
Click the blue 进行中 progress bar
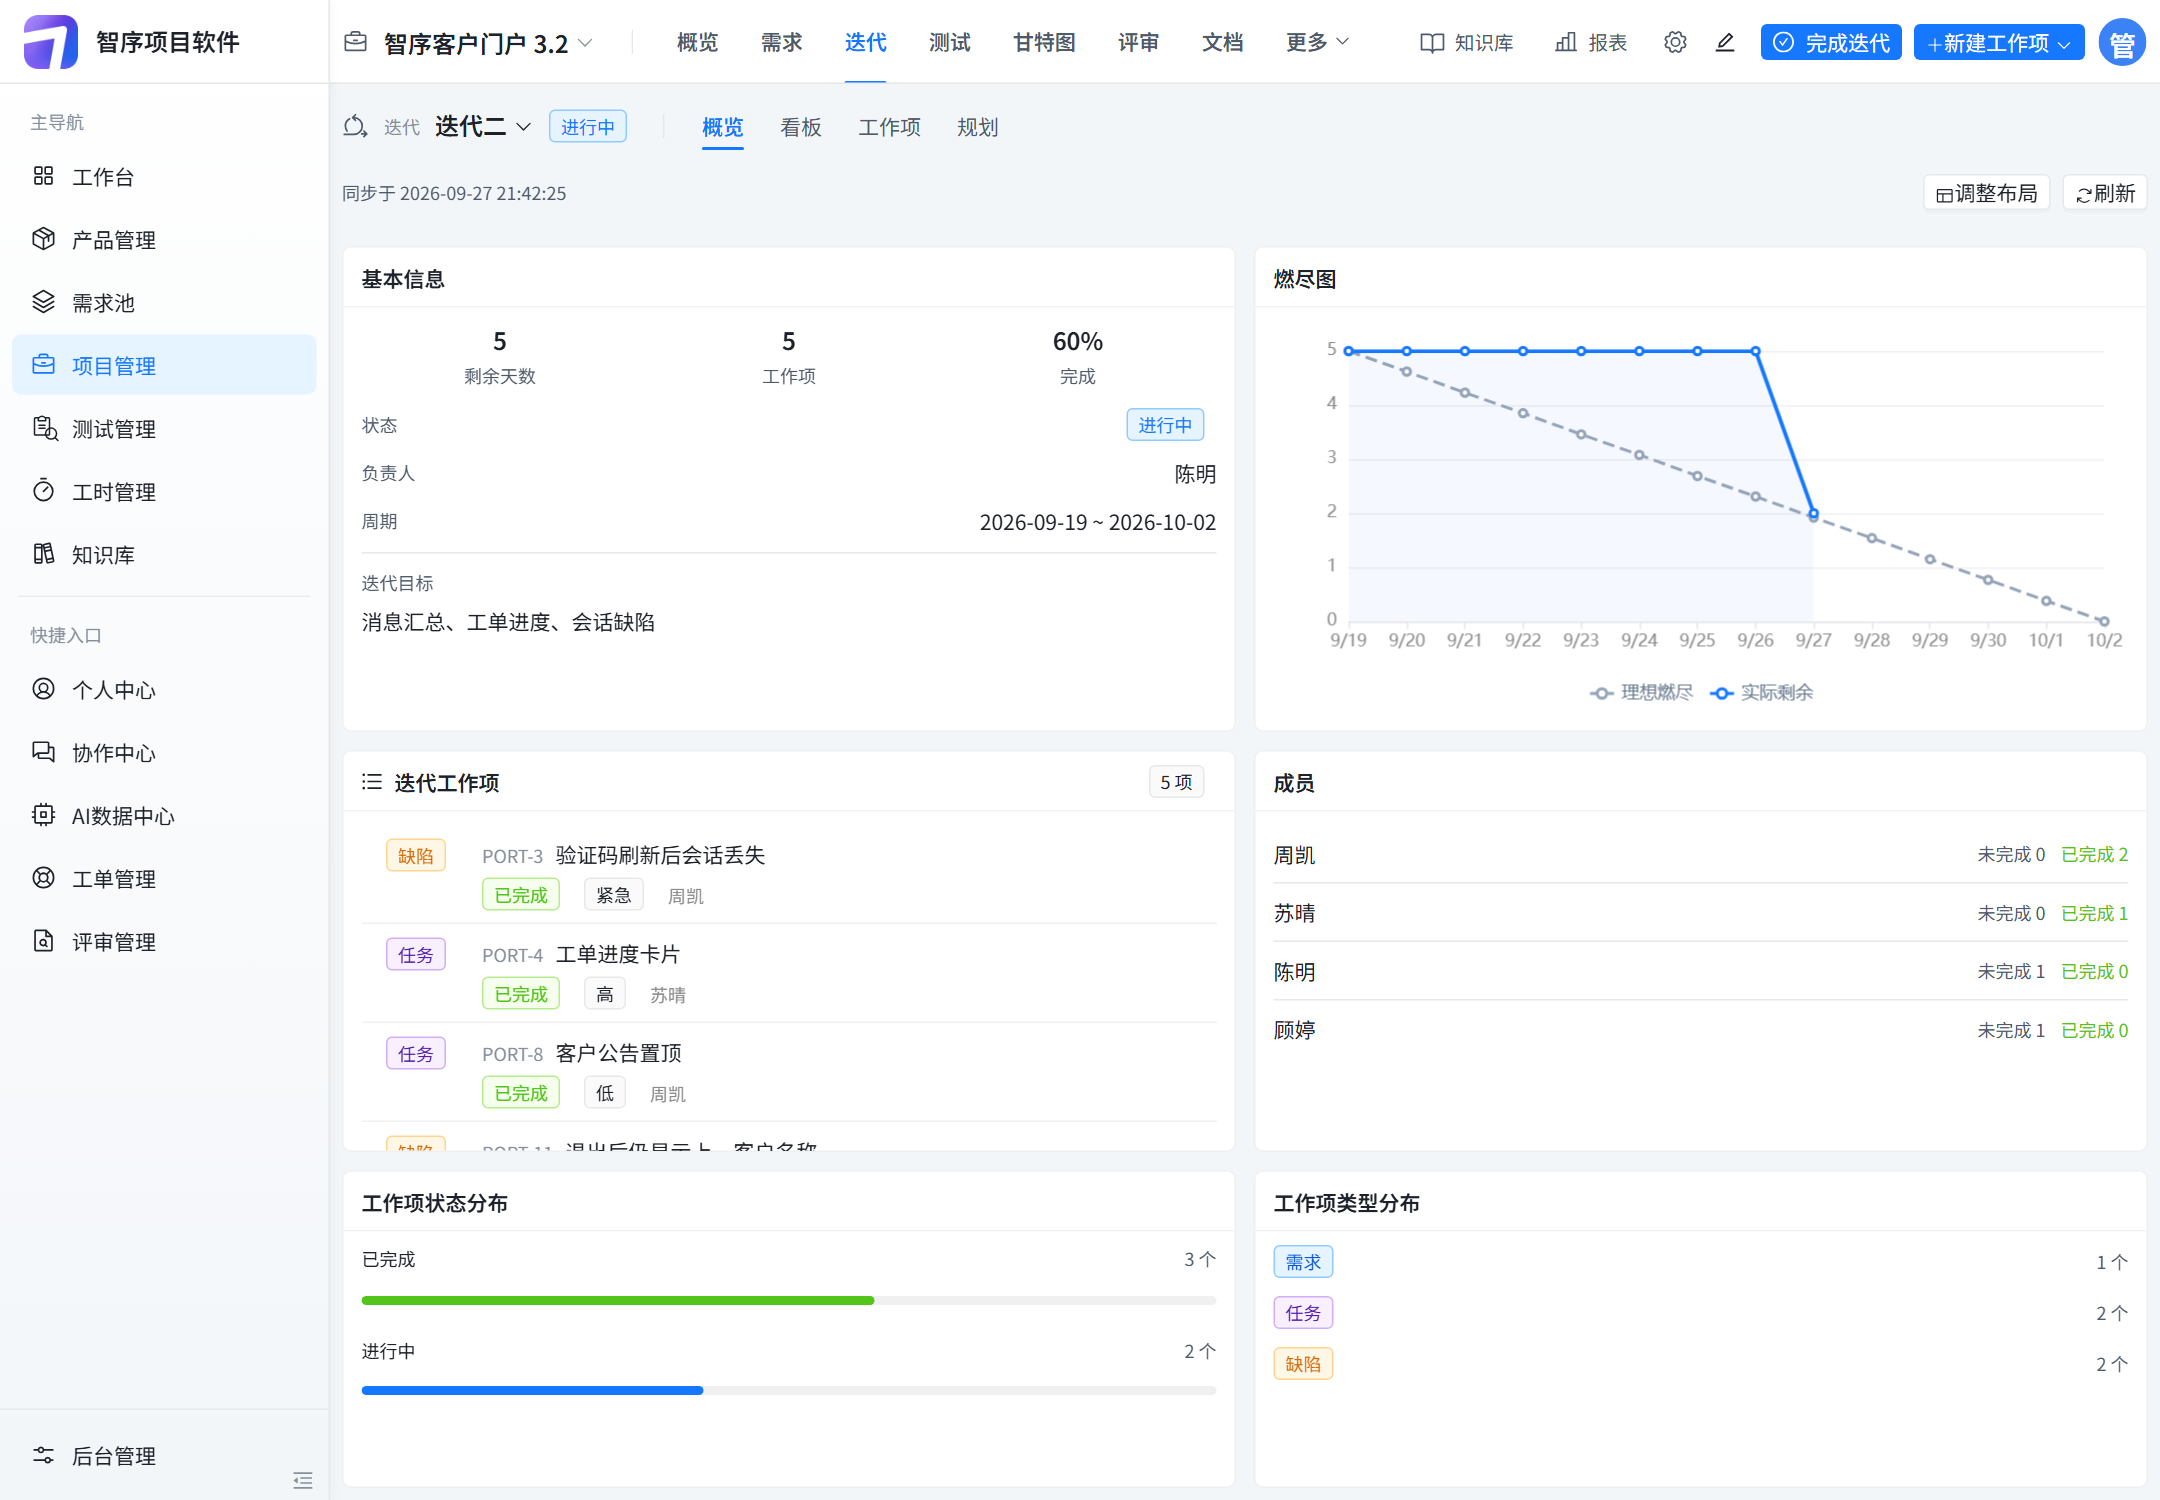point(532,1390)
